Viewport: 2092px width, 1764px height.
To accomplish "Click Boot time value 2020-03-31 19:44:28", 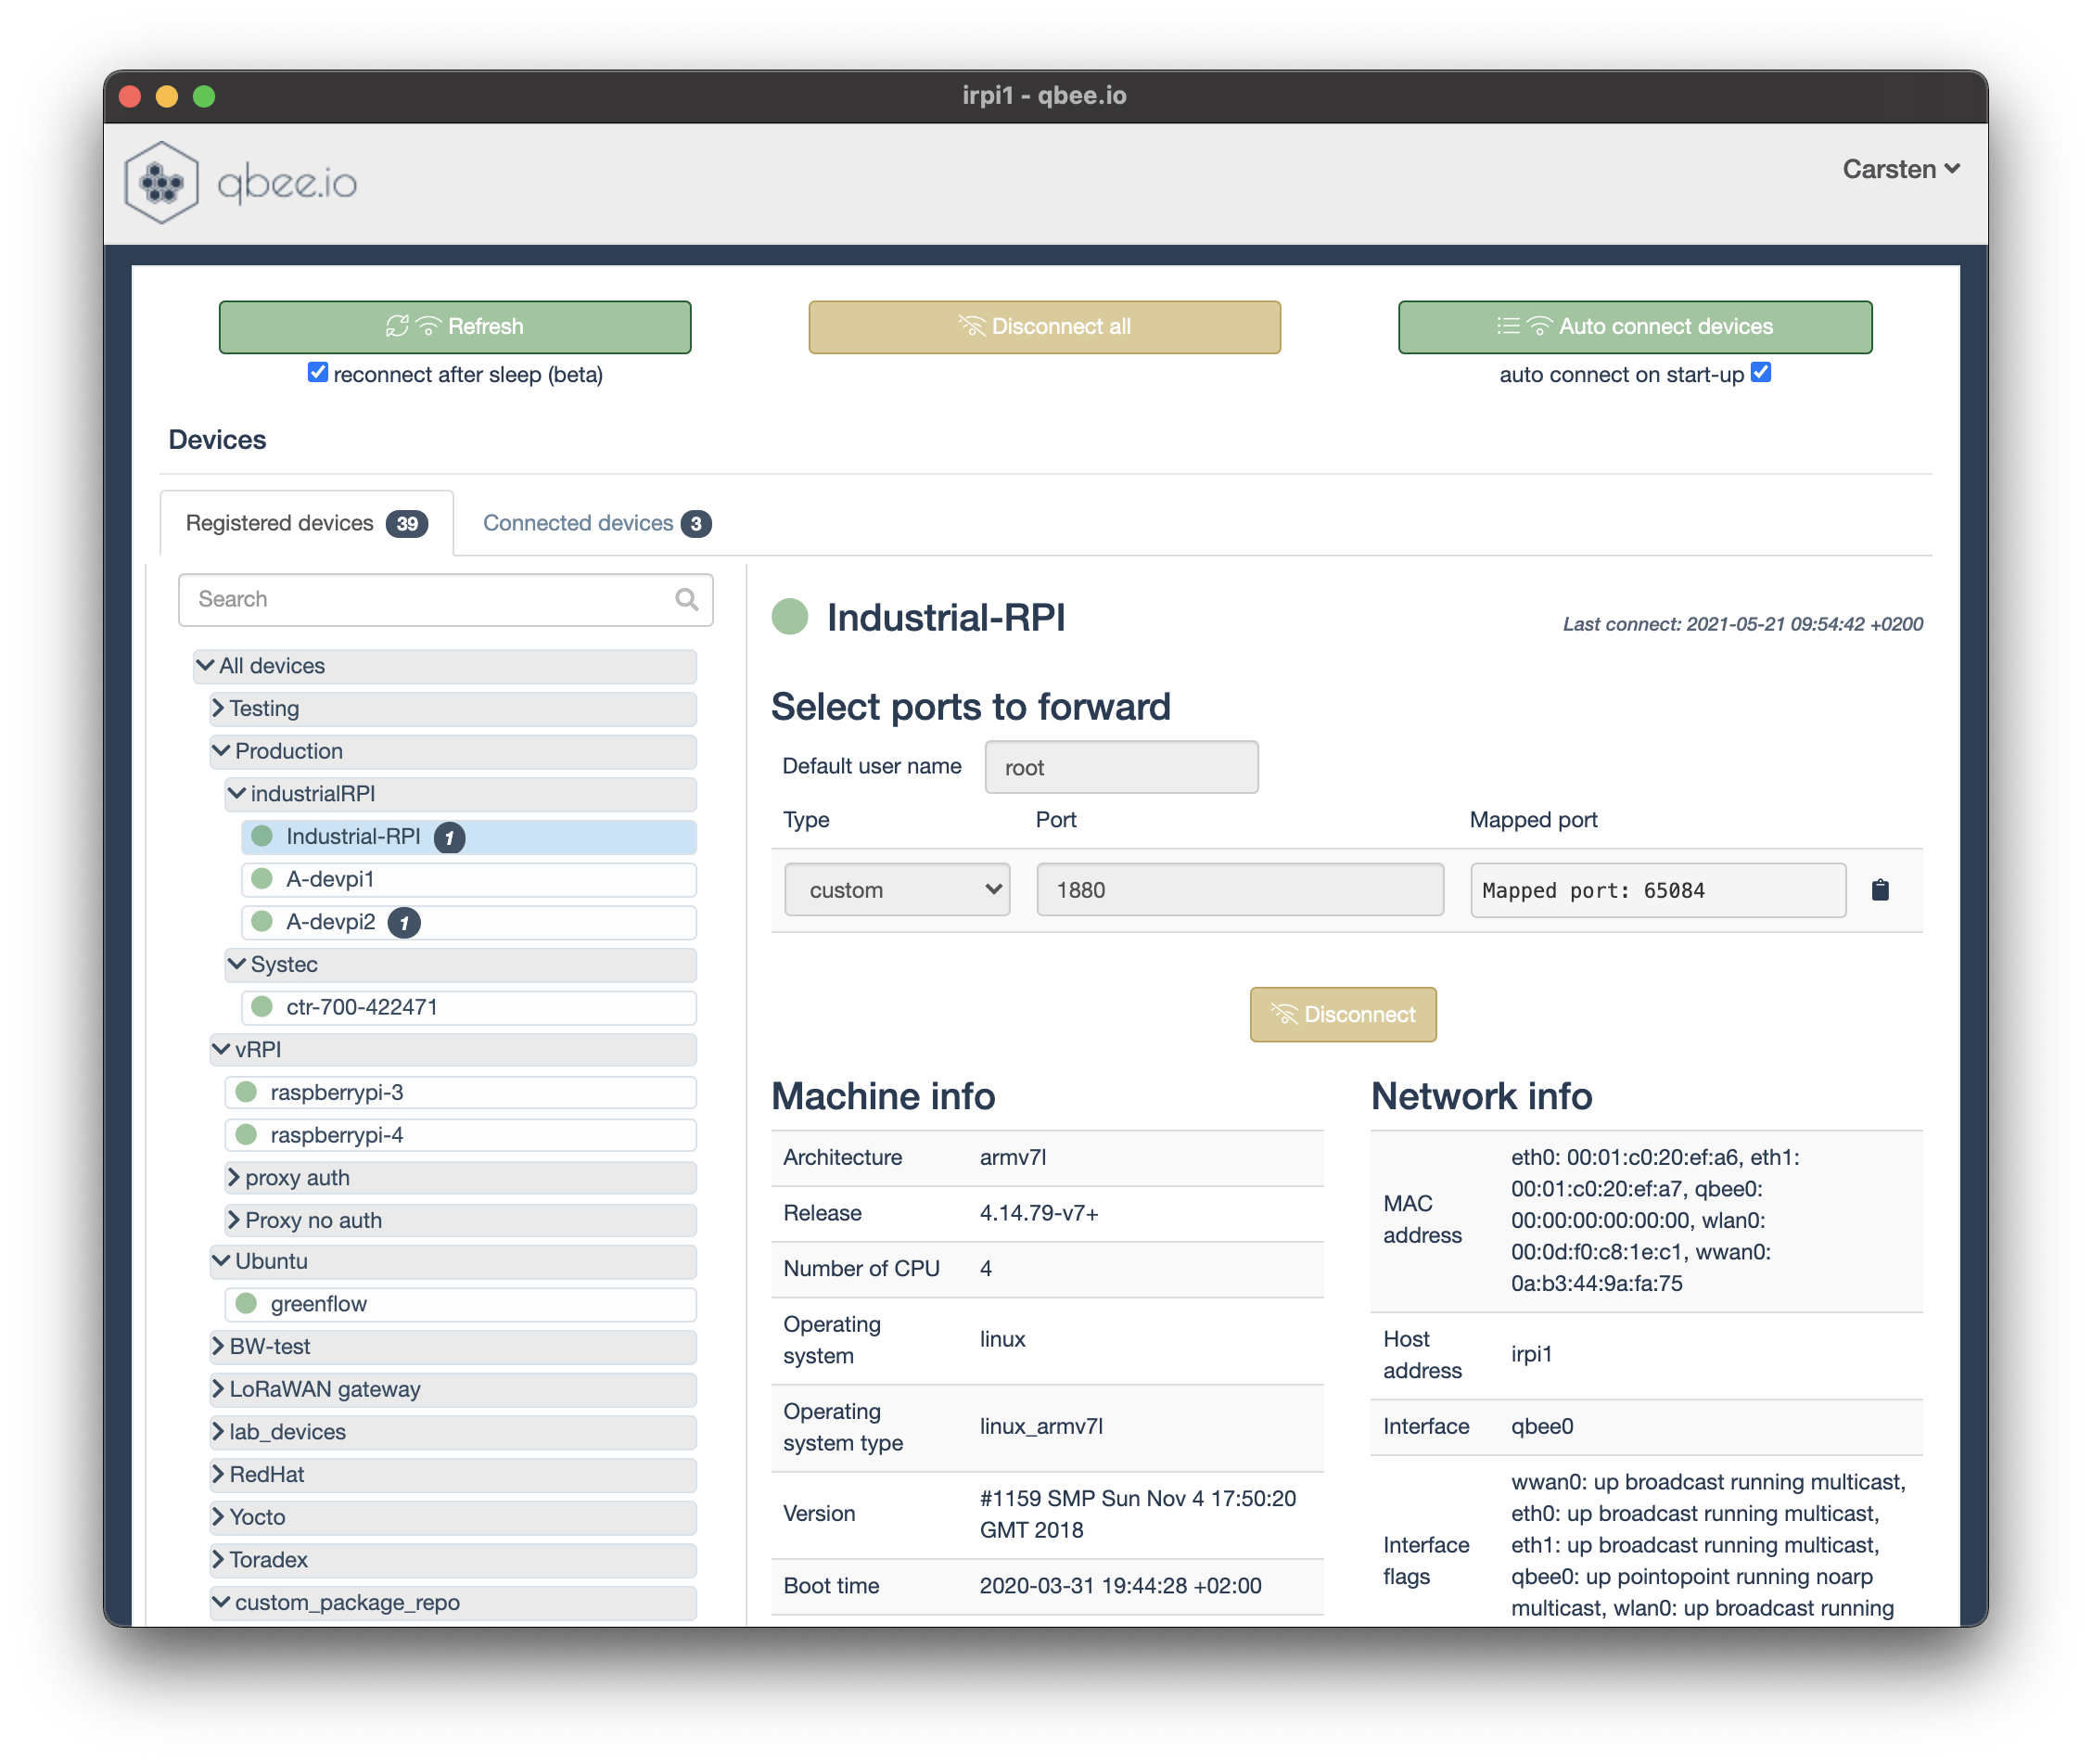I will pos(1120,1586).
